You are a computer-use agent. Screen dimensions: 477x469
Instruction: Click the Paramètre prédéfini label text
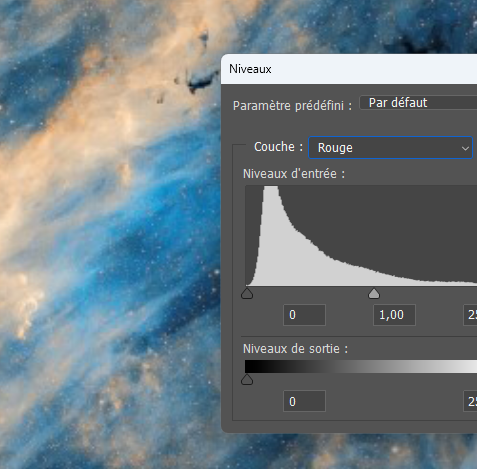click(x=292, y=106)
